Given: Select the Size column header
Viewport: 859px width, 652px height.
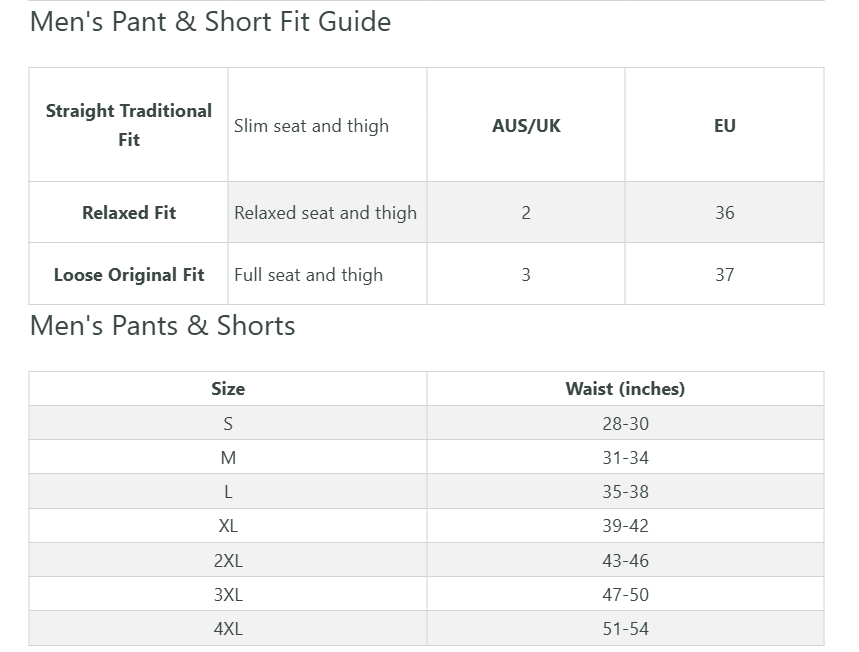Looking at the screenshot, I should [x=228, y=389].
